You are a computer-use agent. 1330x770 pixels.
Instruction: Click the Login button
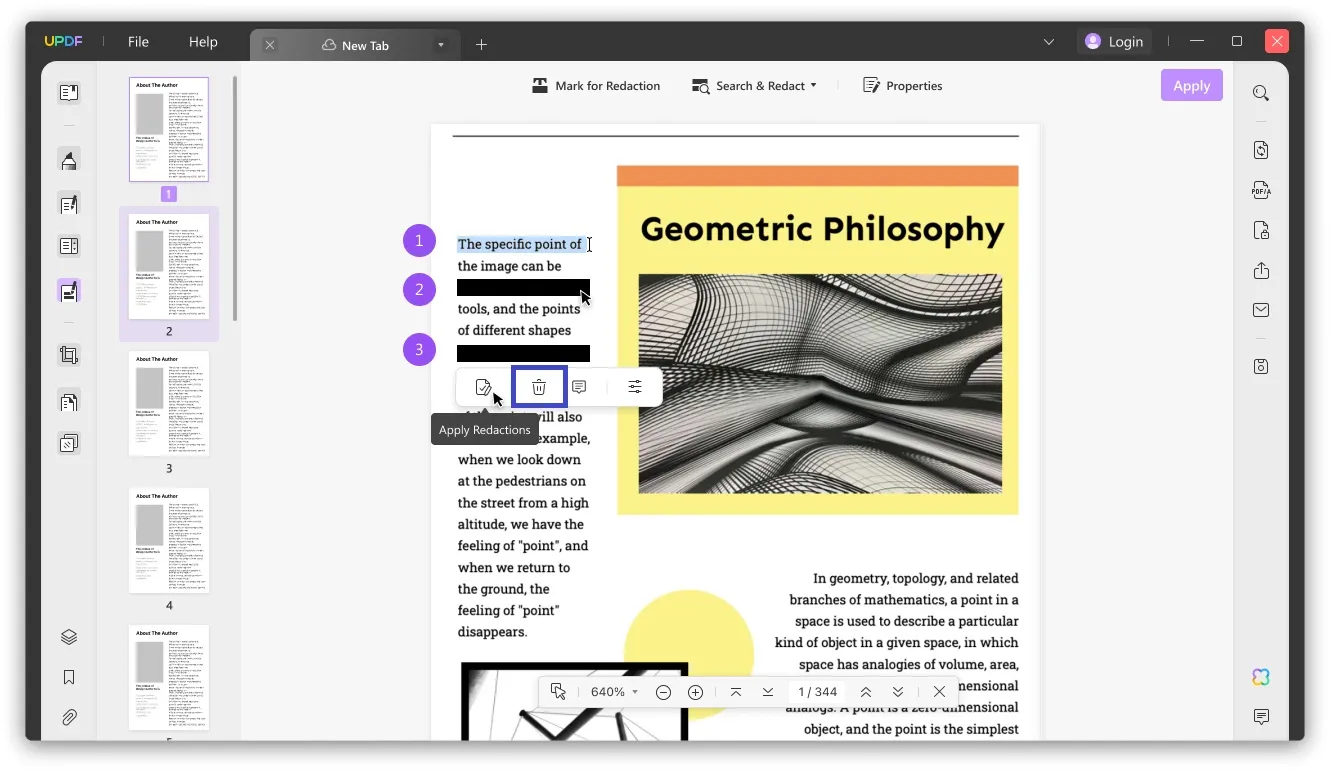coord(1114,42)
